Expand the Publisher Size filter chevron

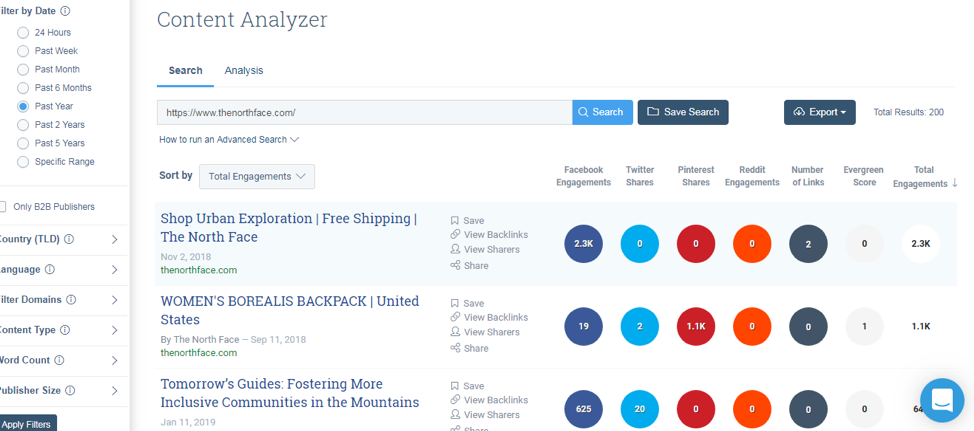click(114, 391)
